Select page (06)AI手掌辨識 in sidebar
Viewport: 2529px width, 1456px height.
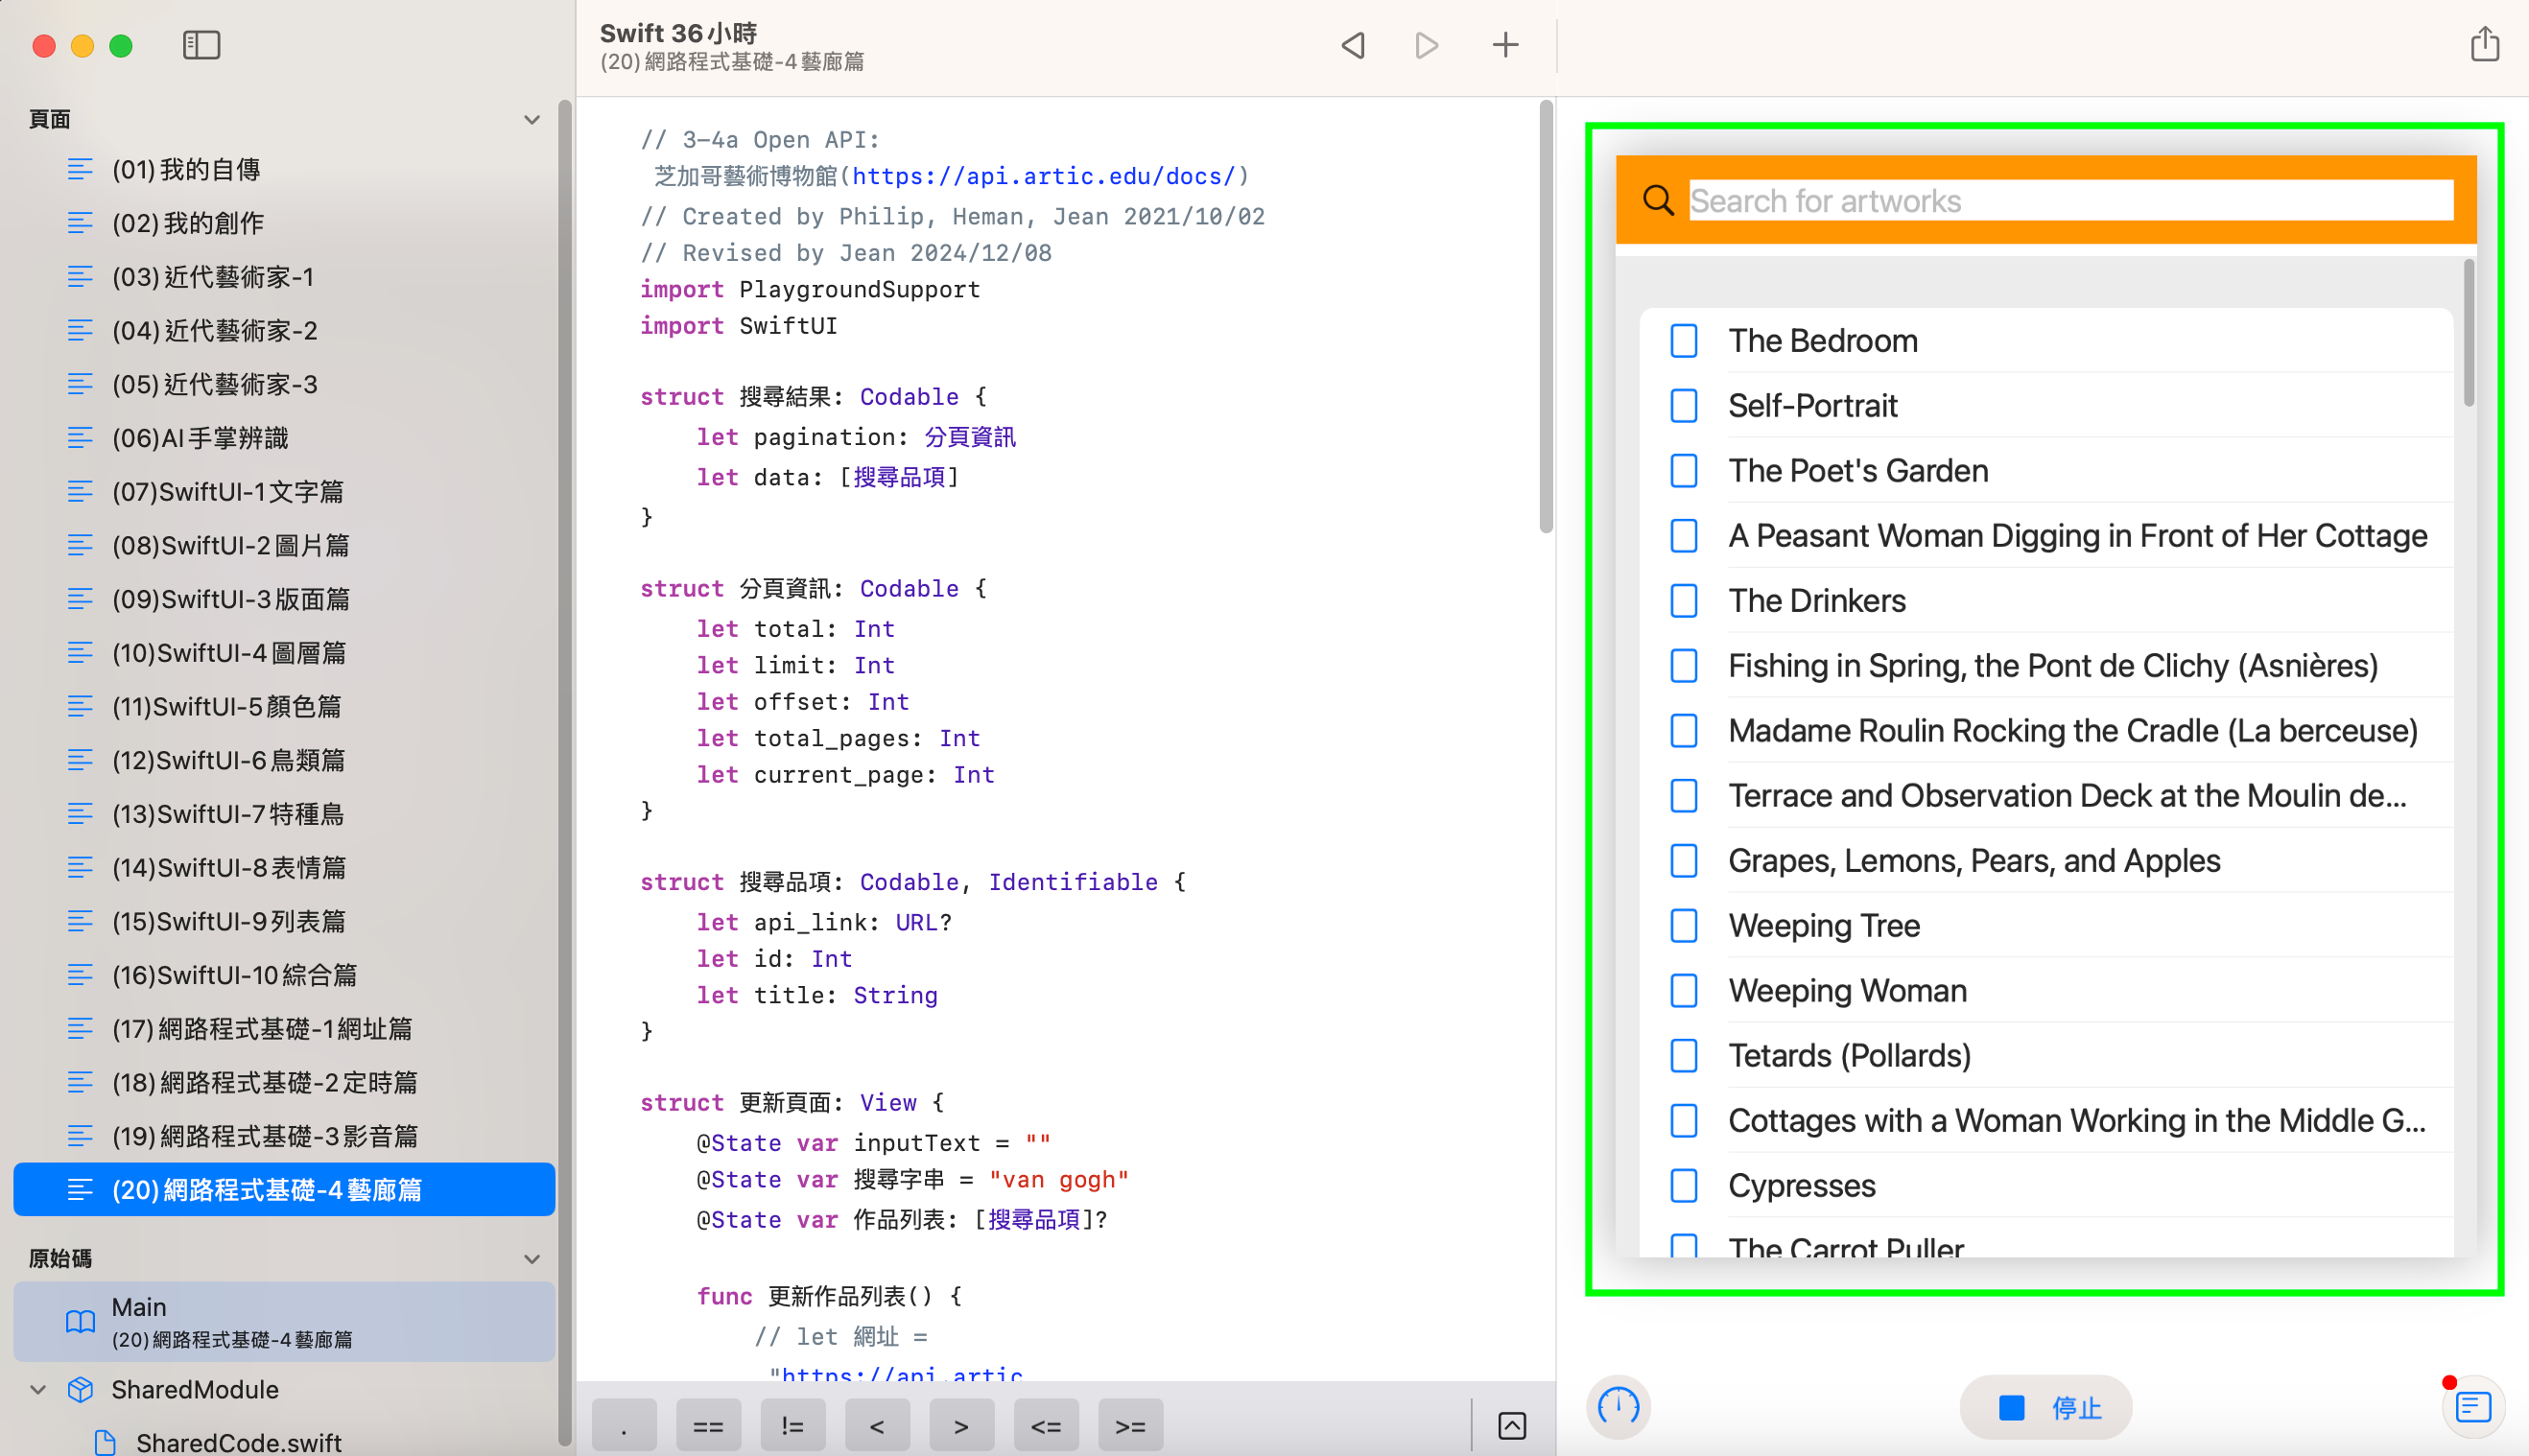coord(200,438)
